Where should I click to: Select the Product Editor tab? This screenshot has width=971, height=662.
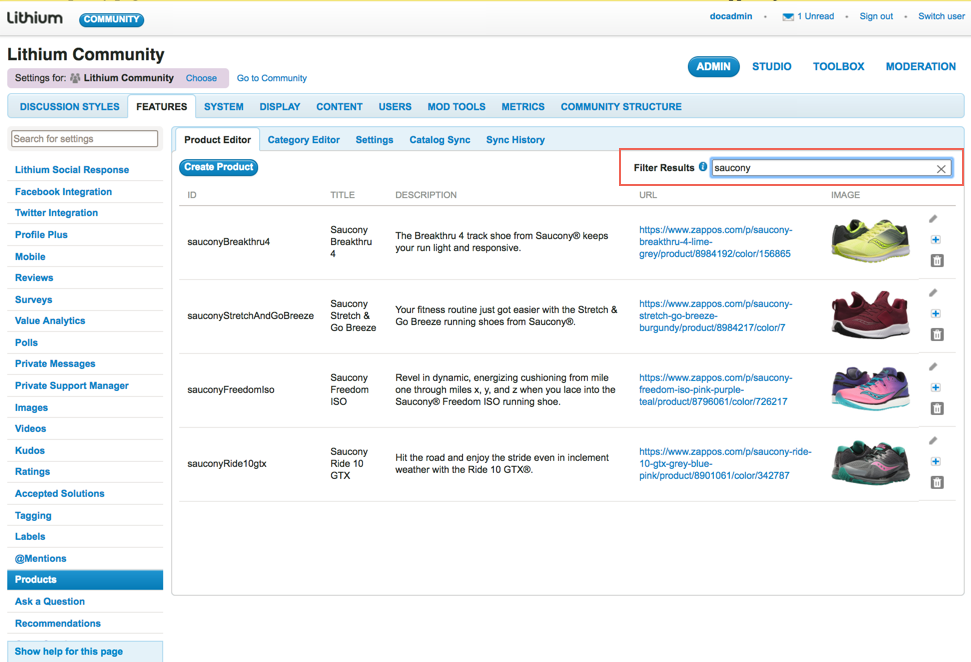coord(217,140)
